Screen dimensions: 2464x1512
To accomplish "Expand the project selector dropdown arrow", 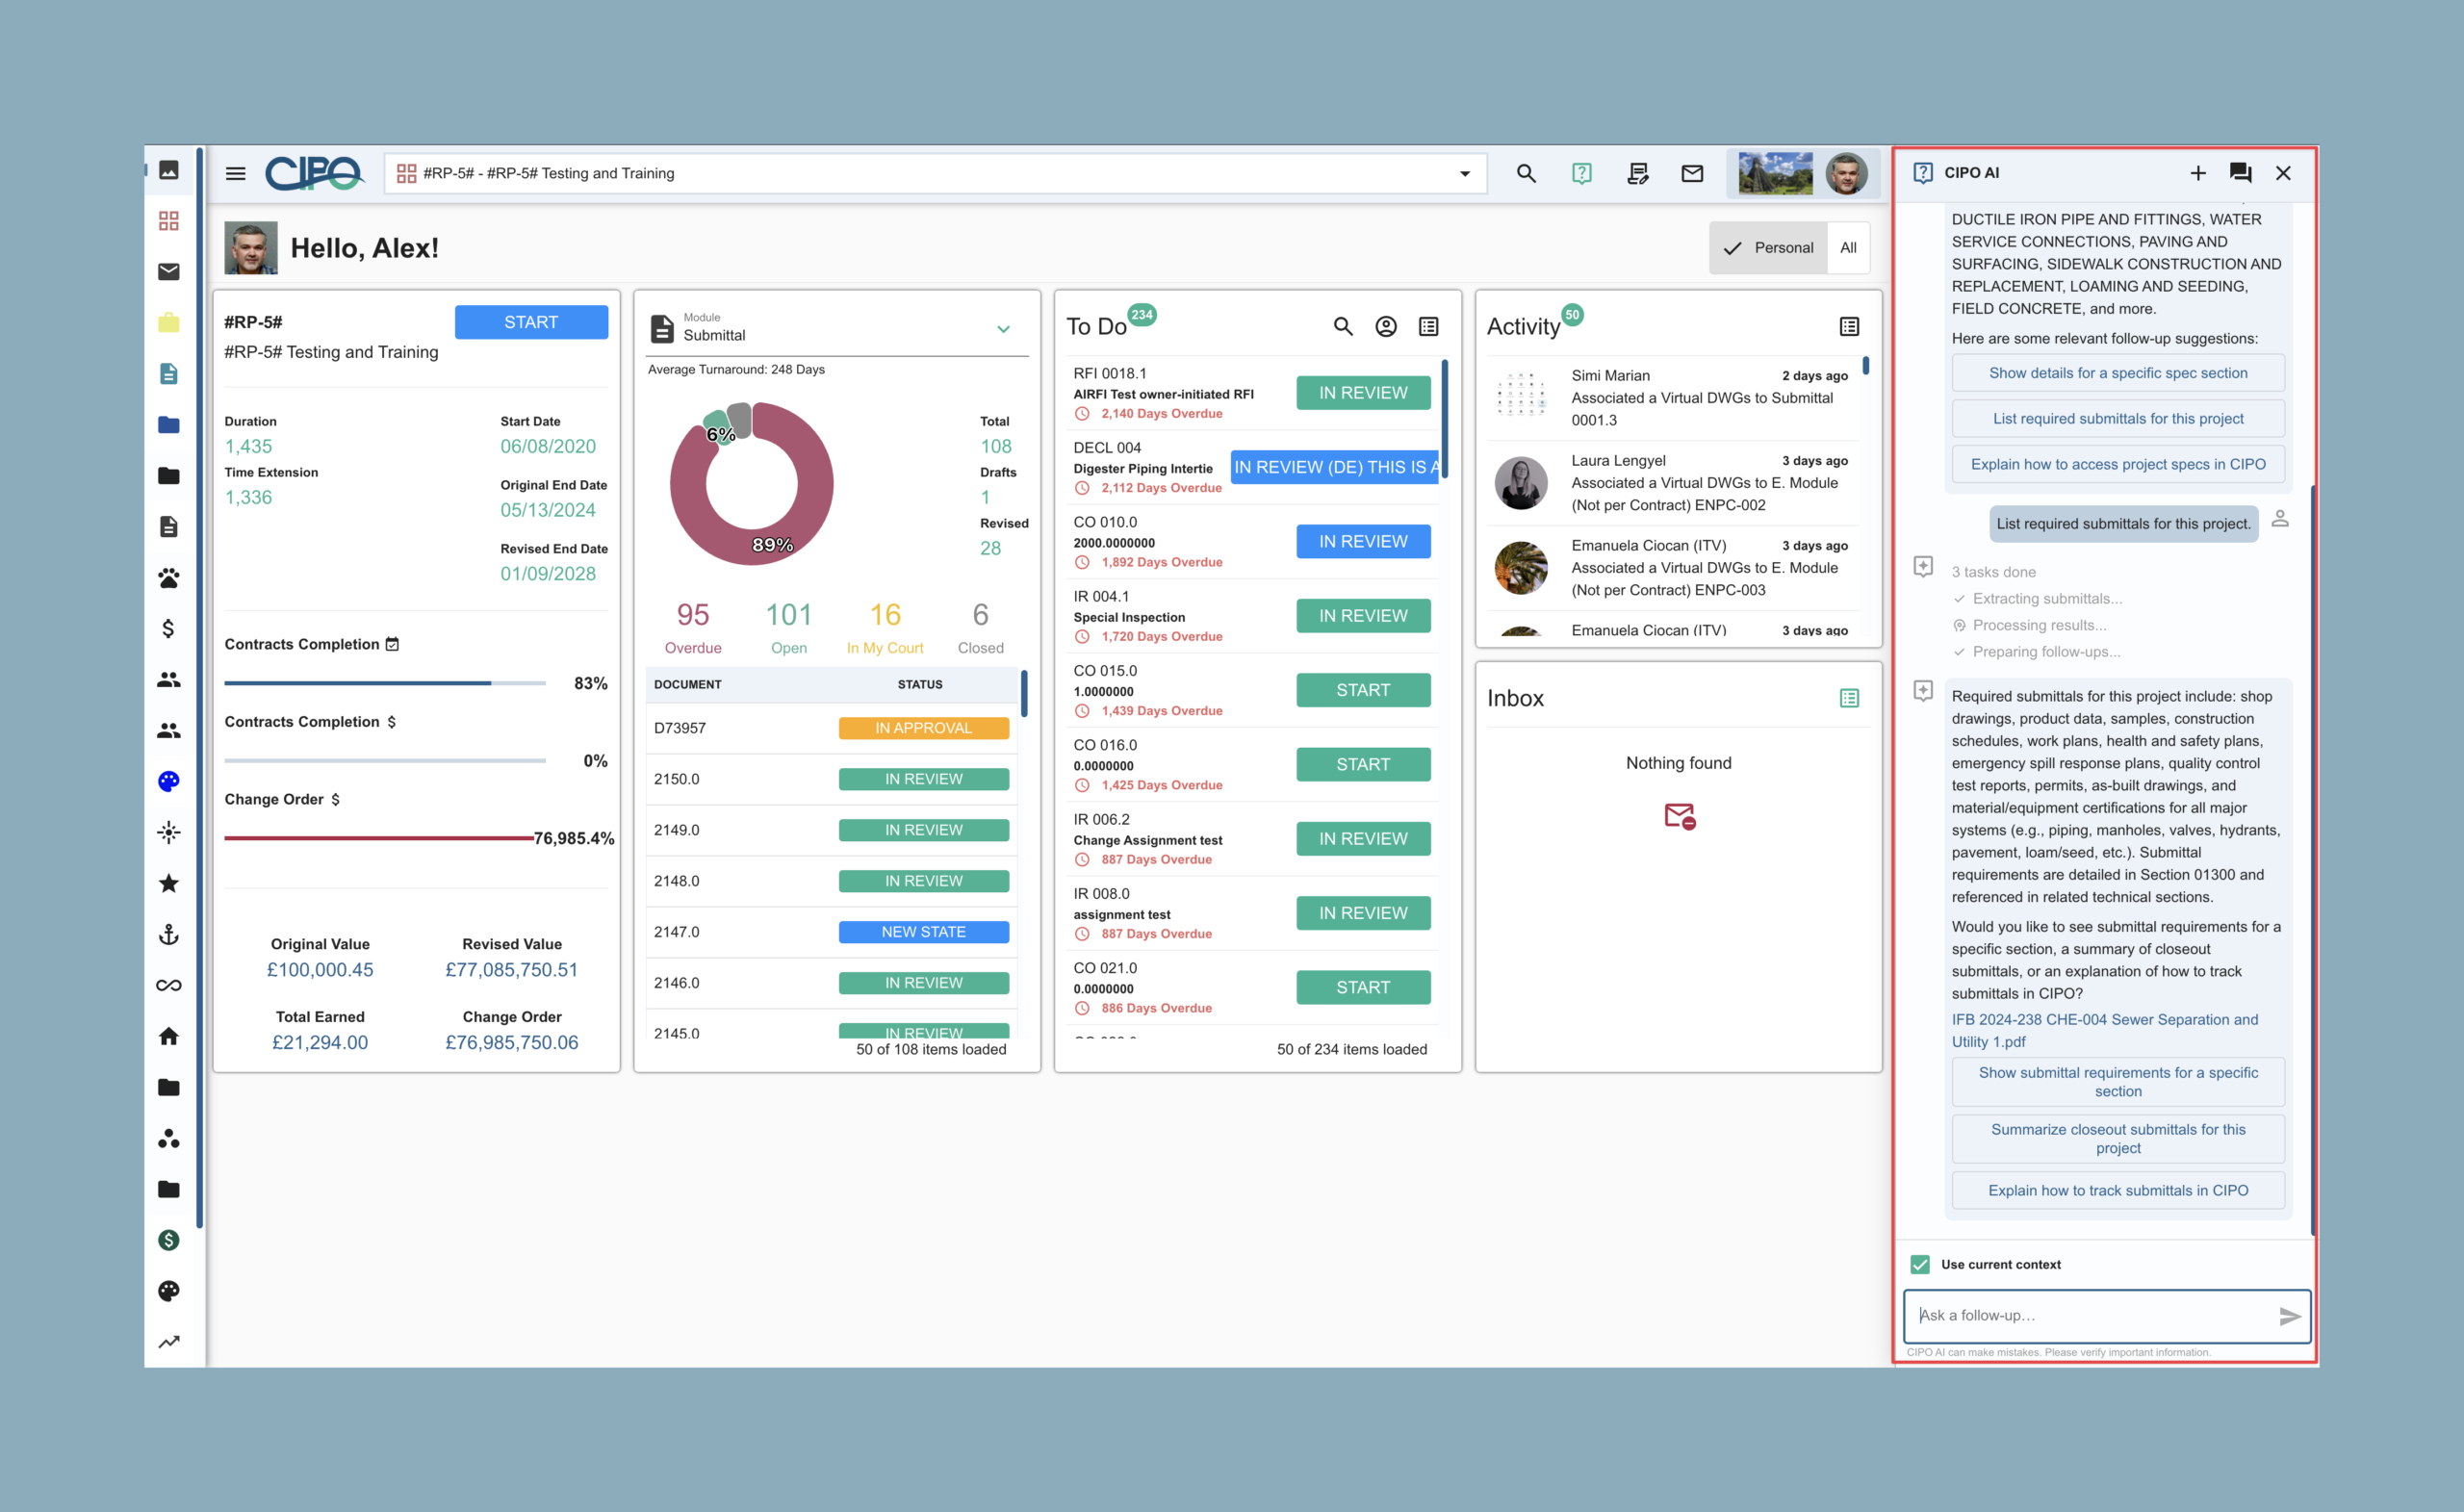I will [x=1465, y=173].
